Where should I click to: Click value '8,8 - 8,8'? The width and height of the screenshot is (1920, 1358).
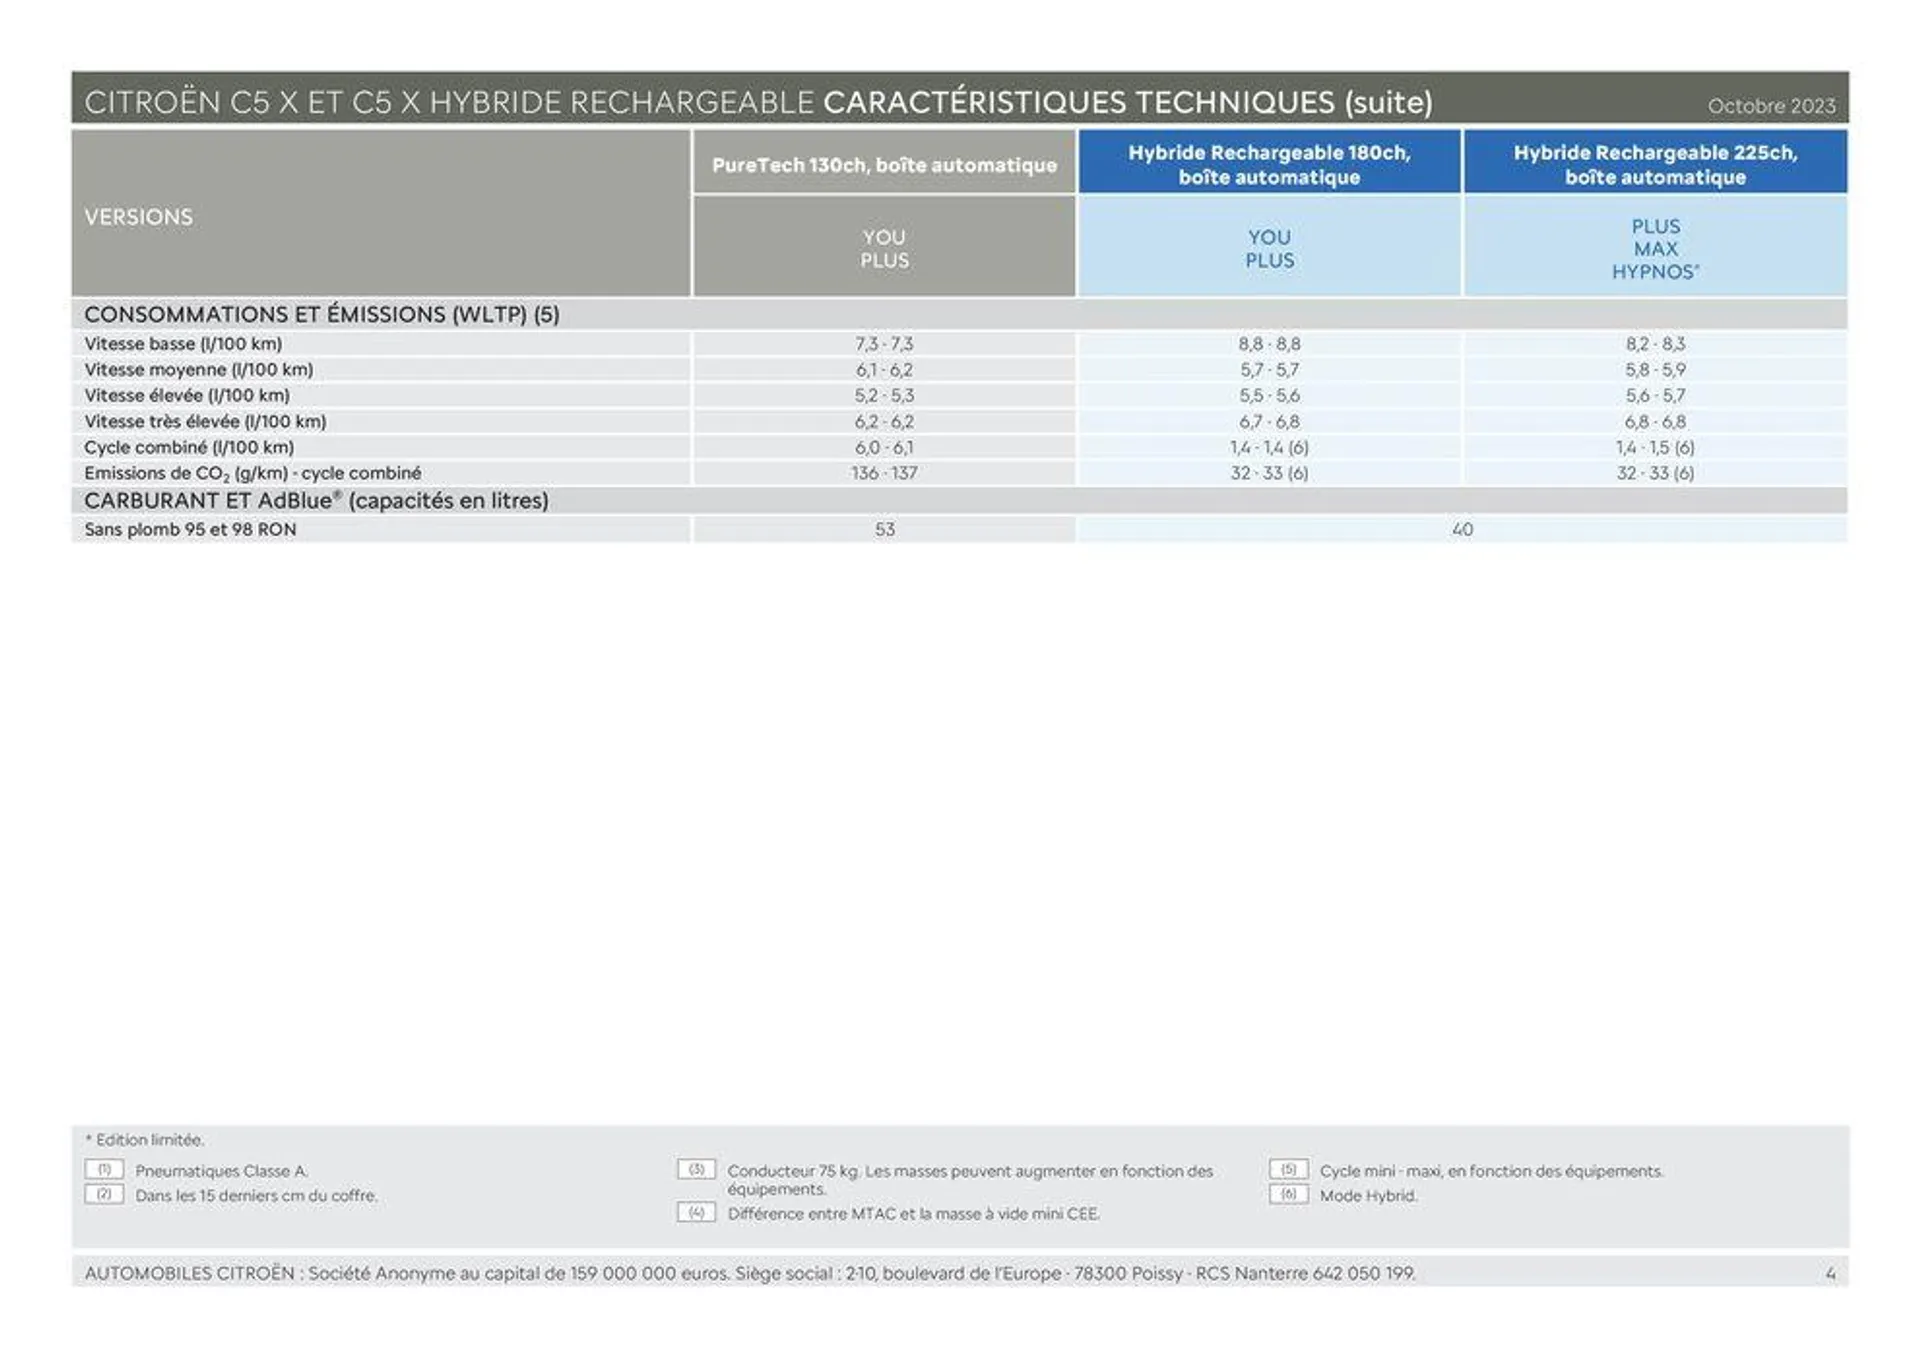point(1269,344)
